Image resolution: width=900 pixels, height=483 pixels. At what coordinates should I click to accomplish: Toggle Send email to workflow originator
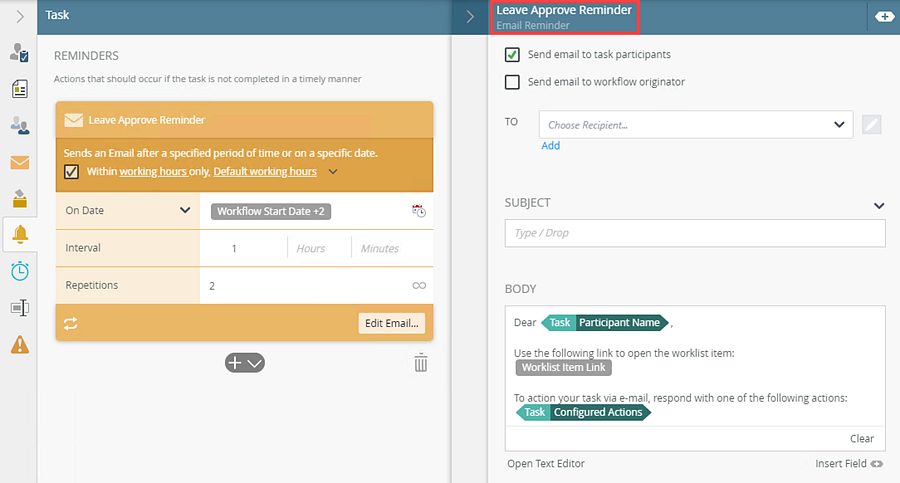click(x=512, y=82)
